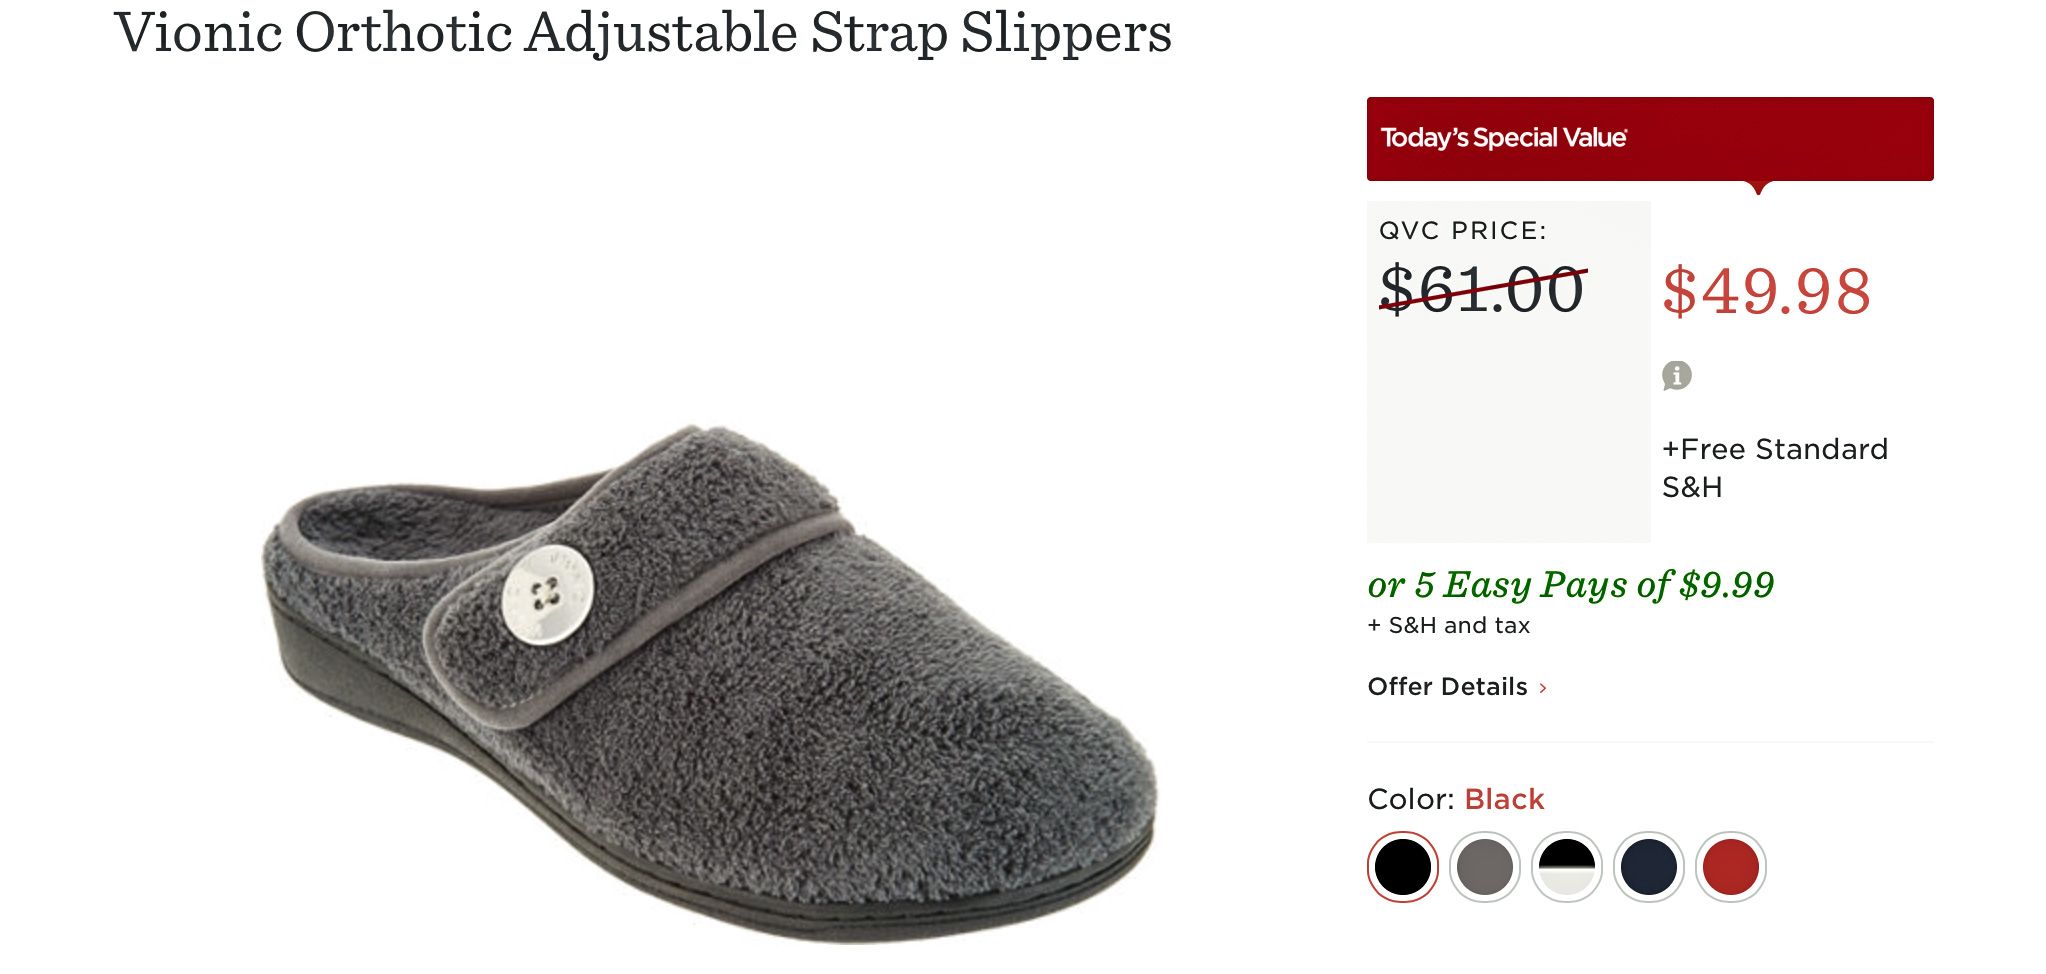The image size is (2046, 974).
Task: Click the QVC PRICE label
Action: pos(1462,231)
